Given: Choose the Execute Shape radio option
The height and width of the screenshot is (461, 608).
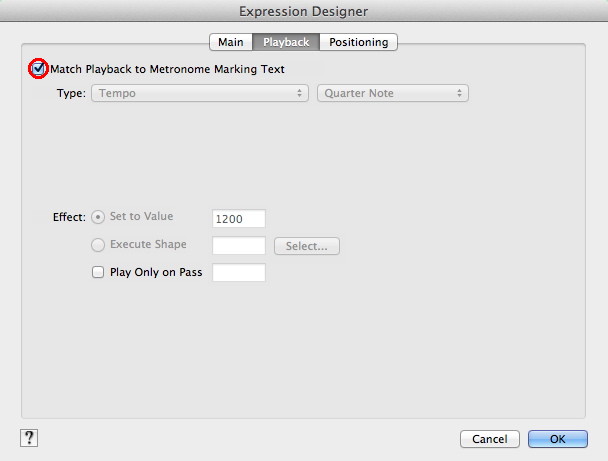Looking at the screenshot, I should point(98,245).
